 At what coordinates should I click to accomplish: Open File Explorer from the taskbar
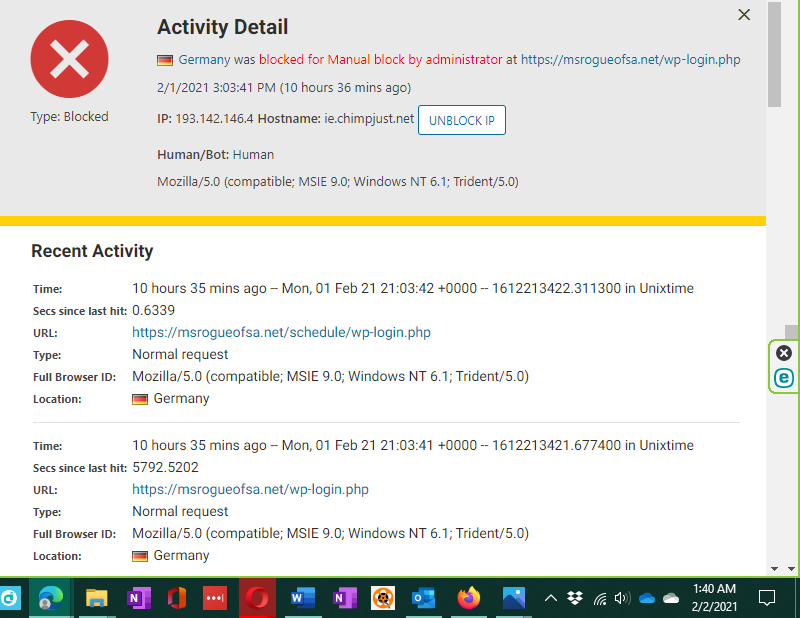coord(96,598)
